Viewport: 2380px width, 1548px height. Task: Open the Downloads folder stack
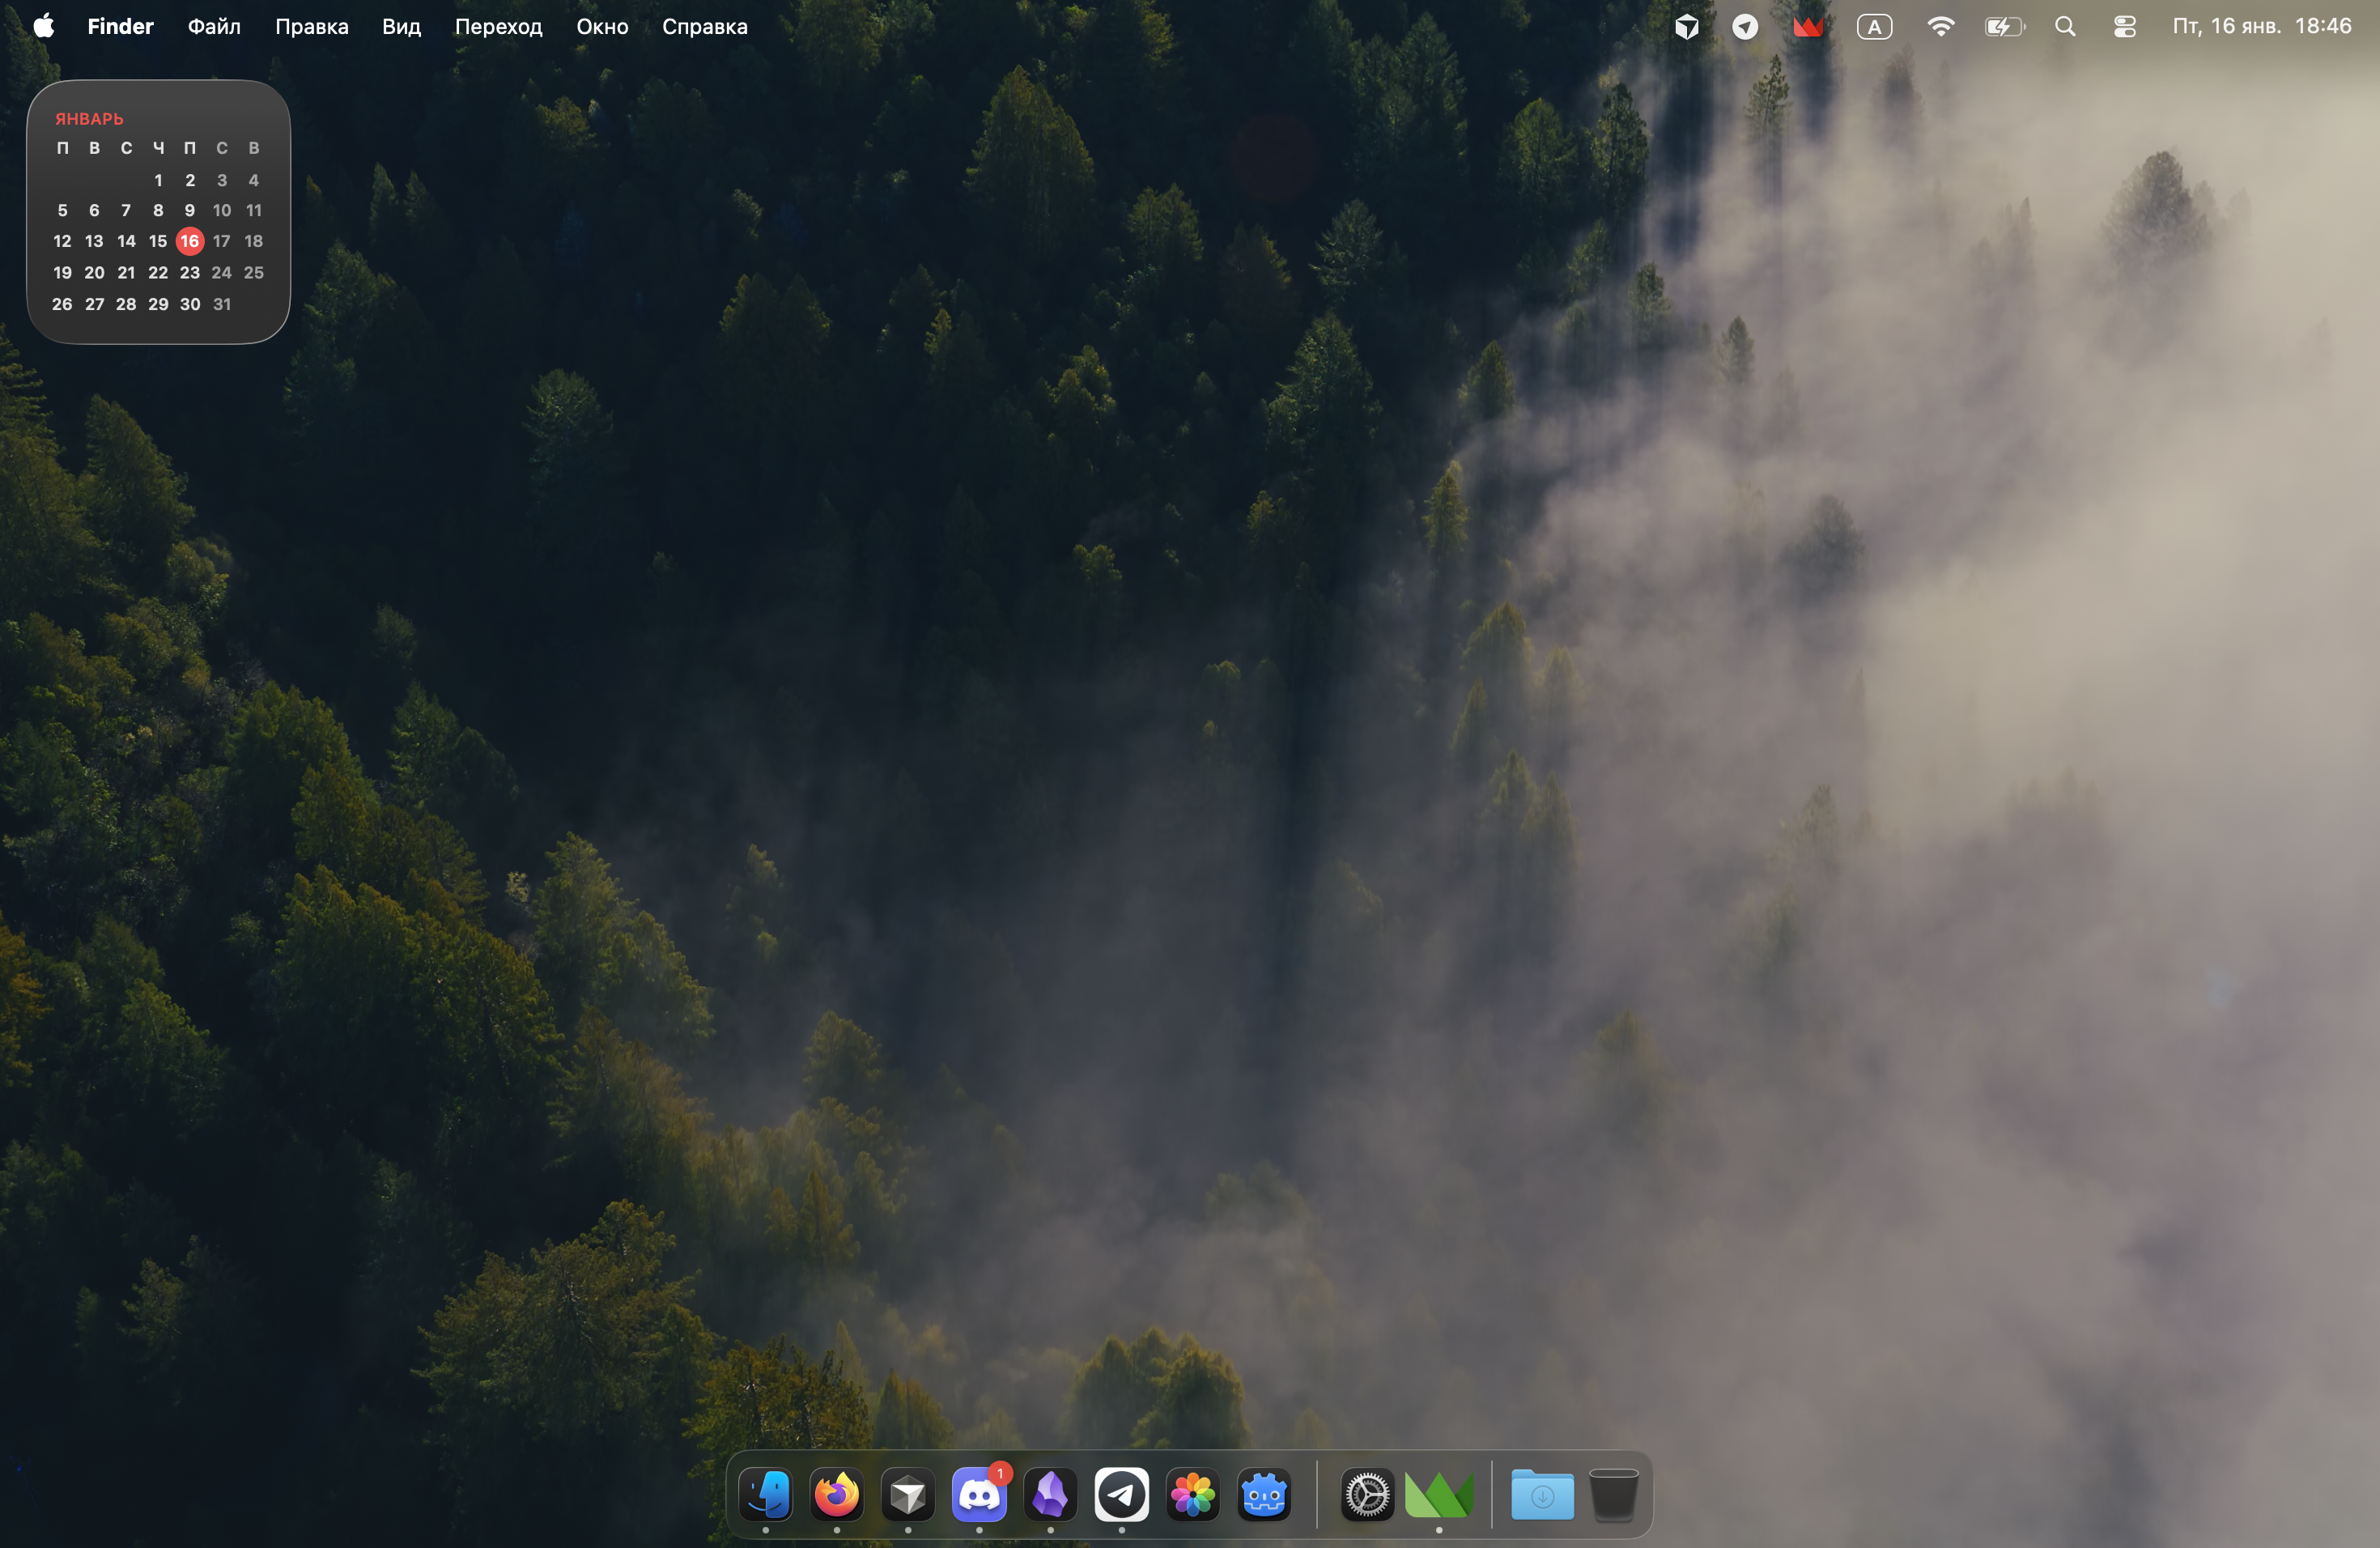(1542, 1495)
